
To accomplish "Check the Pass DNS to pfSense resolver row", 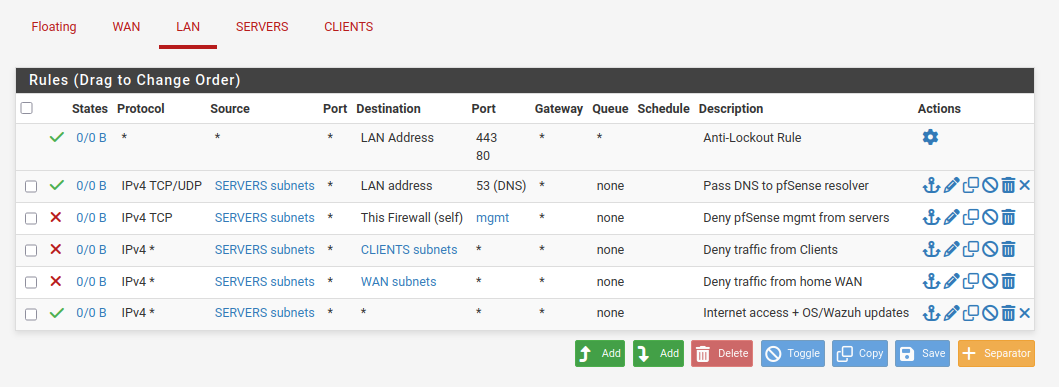I will [x=30, y=186].
